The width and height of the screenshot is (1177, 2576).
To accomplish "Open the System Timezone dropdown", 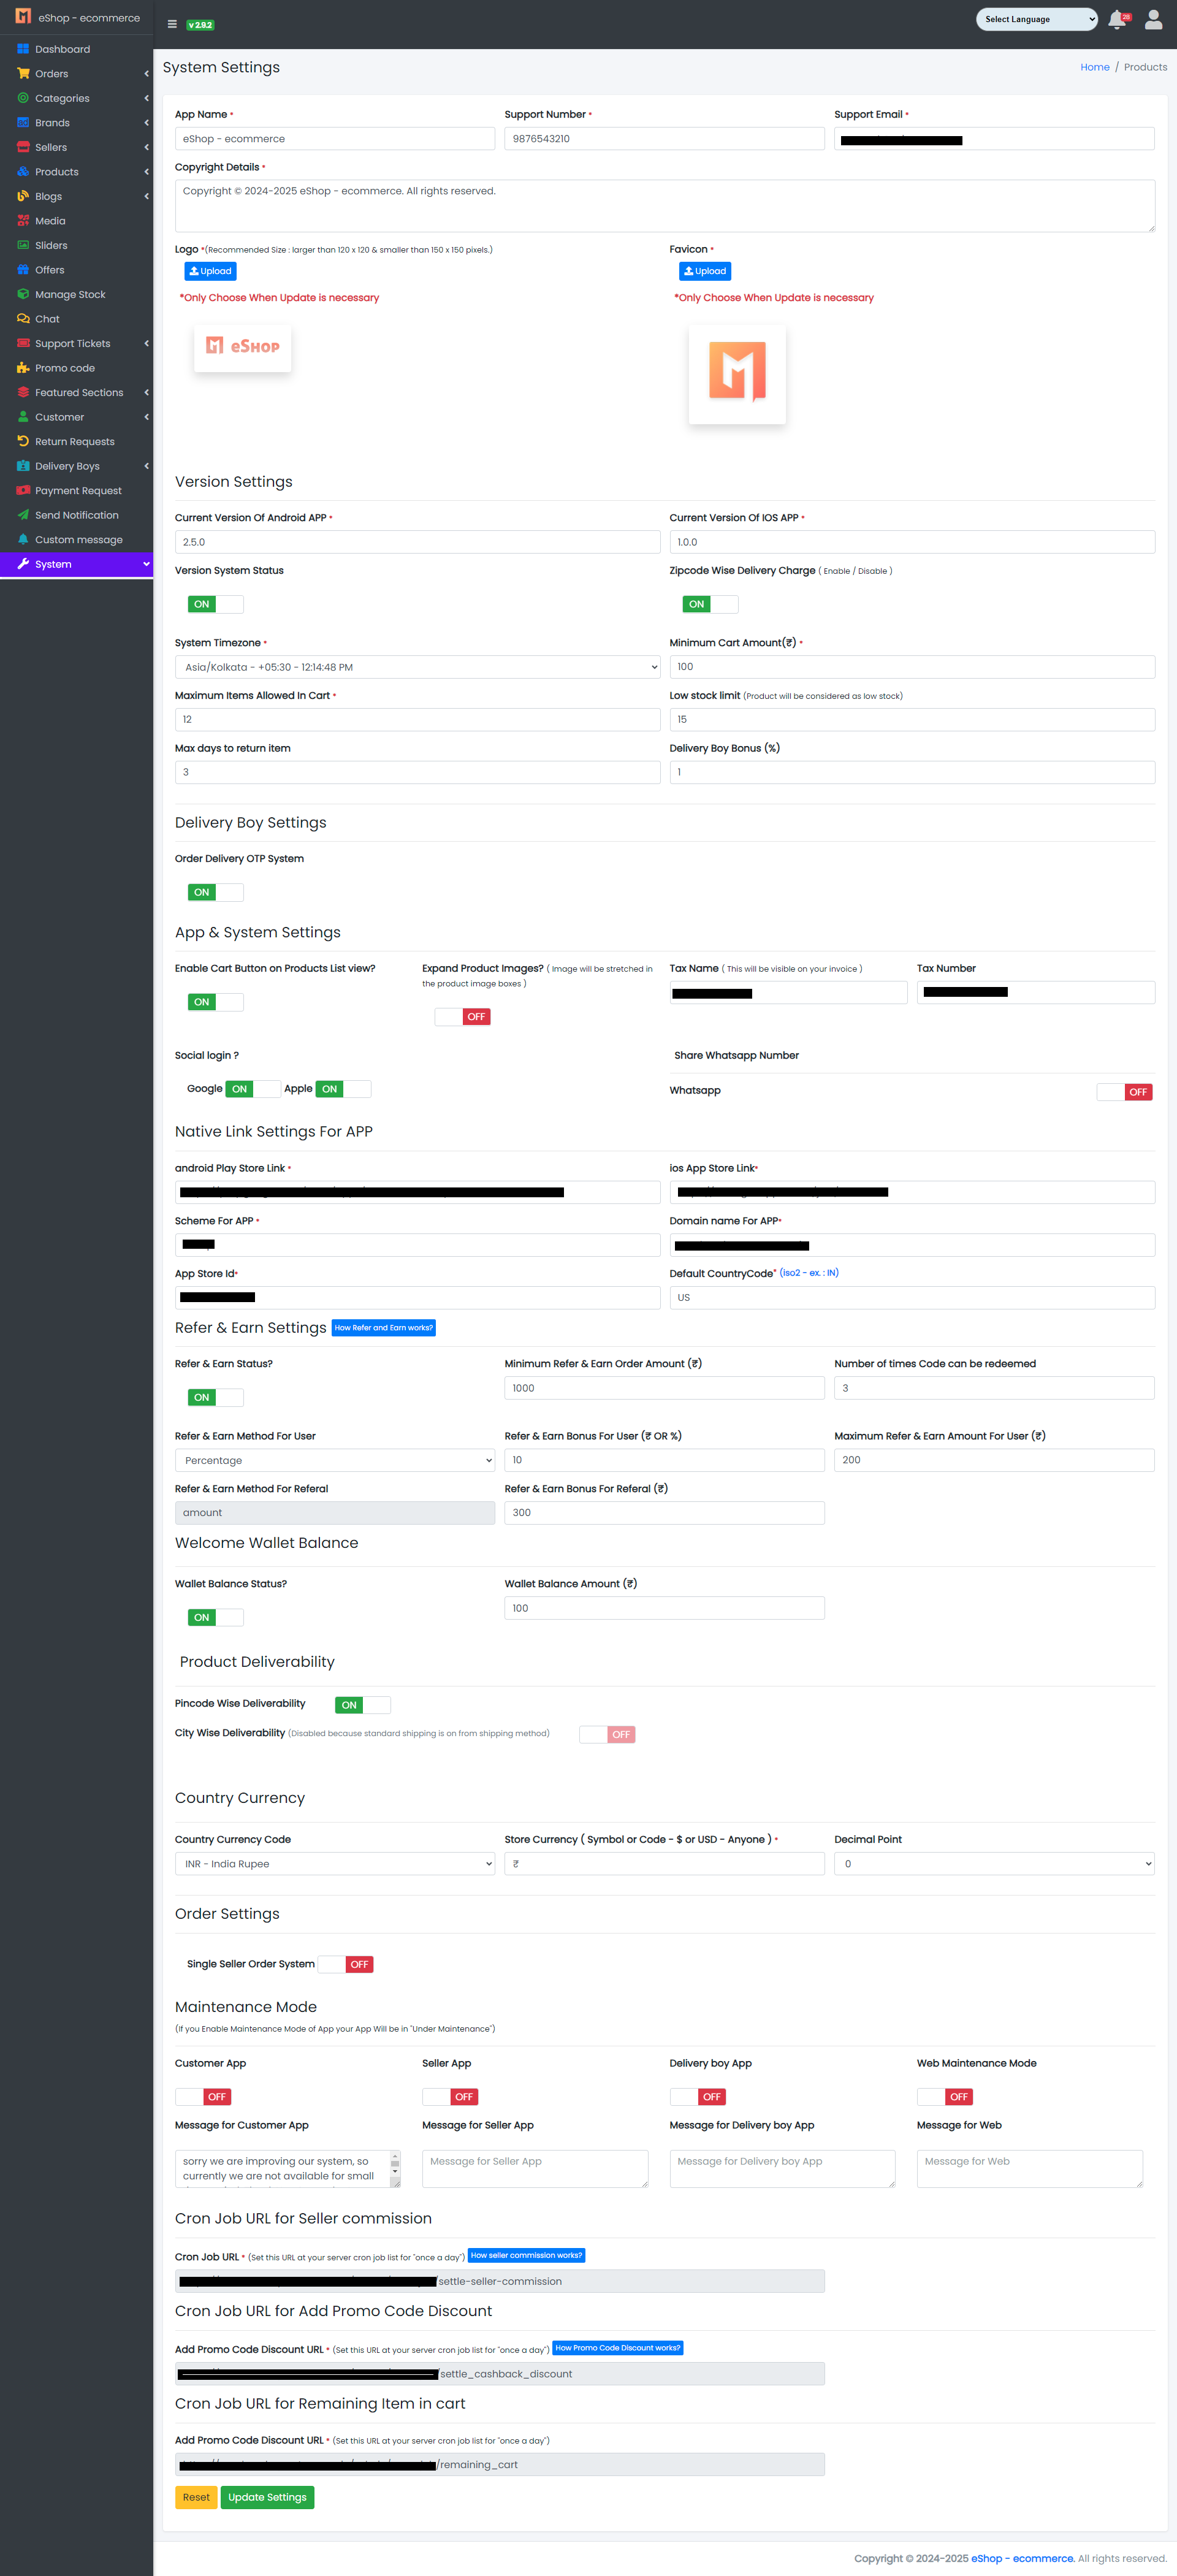I will (417, 667).
